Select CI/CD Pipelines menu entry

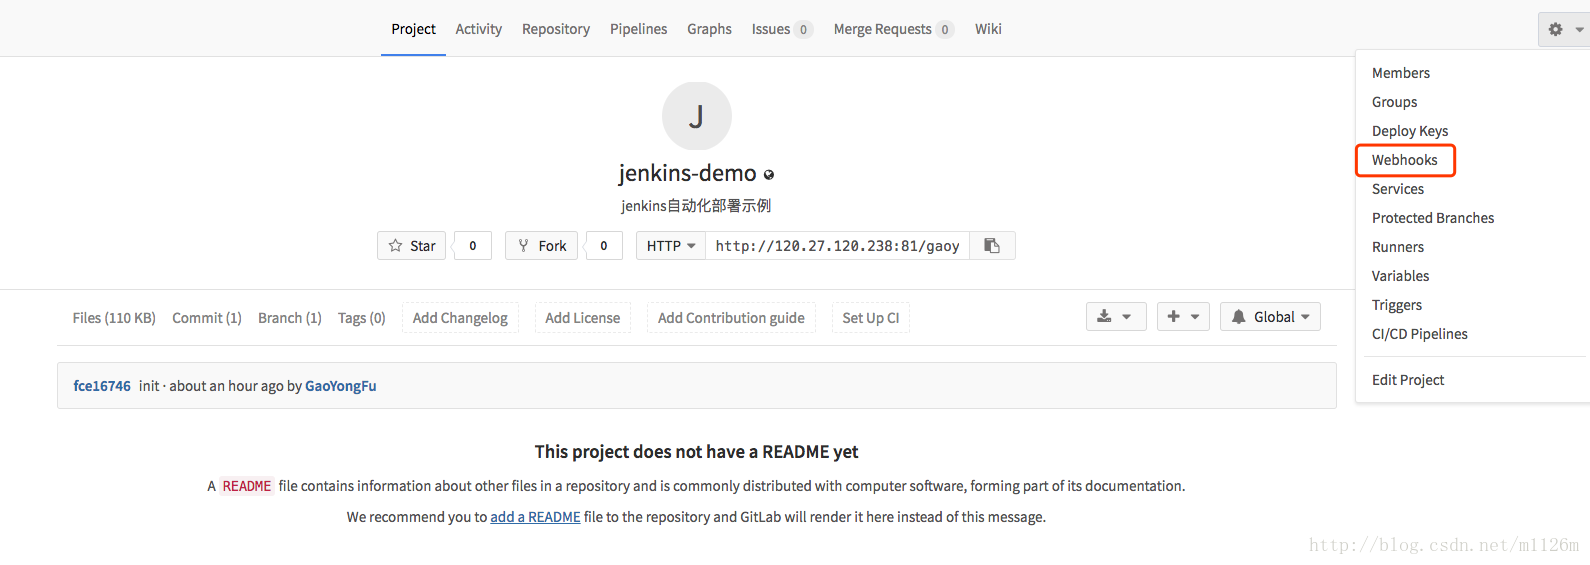(x=1419, y=334)
